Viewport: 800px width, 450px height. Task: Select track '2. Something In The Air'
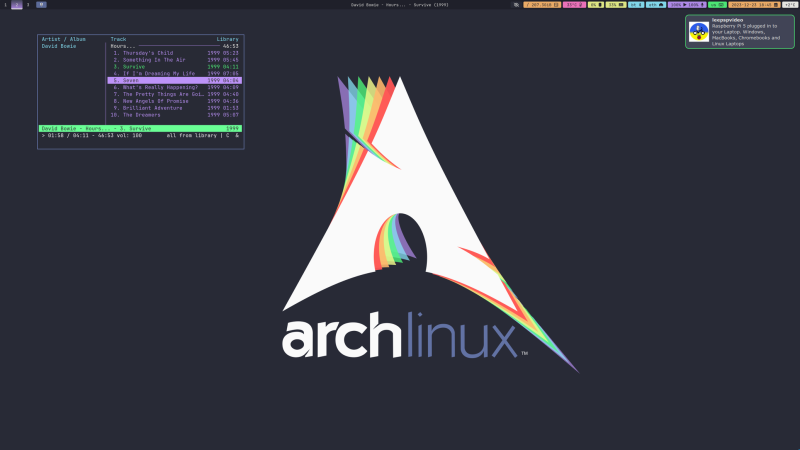click(174, 60)
